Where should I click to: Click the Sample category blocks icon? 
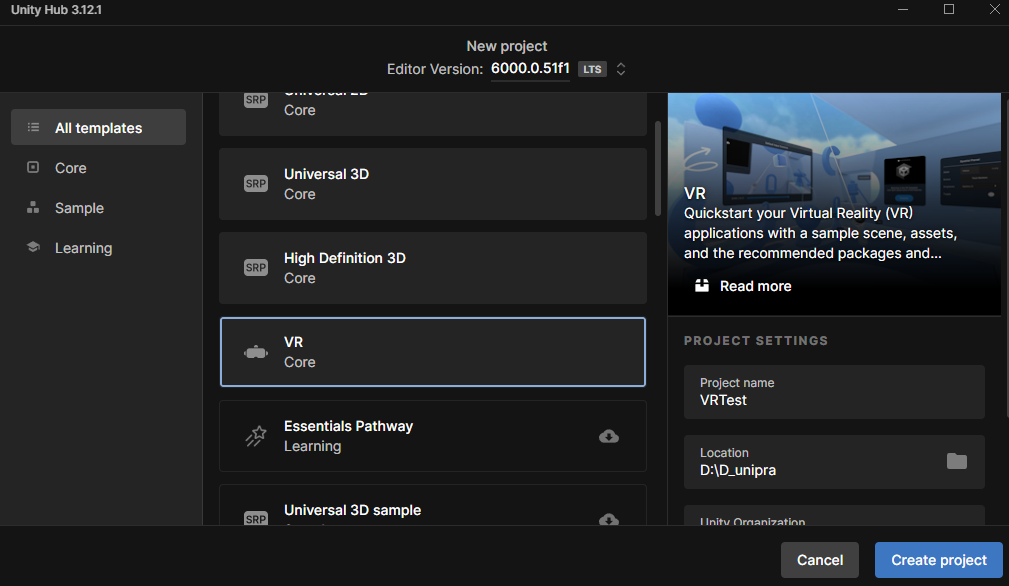33,207
